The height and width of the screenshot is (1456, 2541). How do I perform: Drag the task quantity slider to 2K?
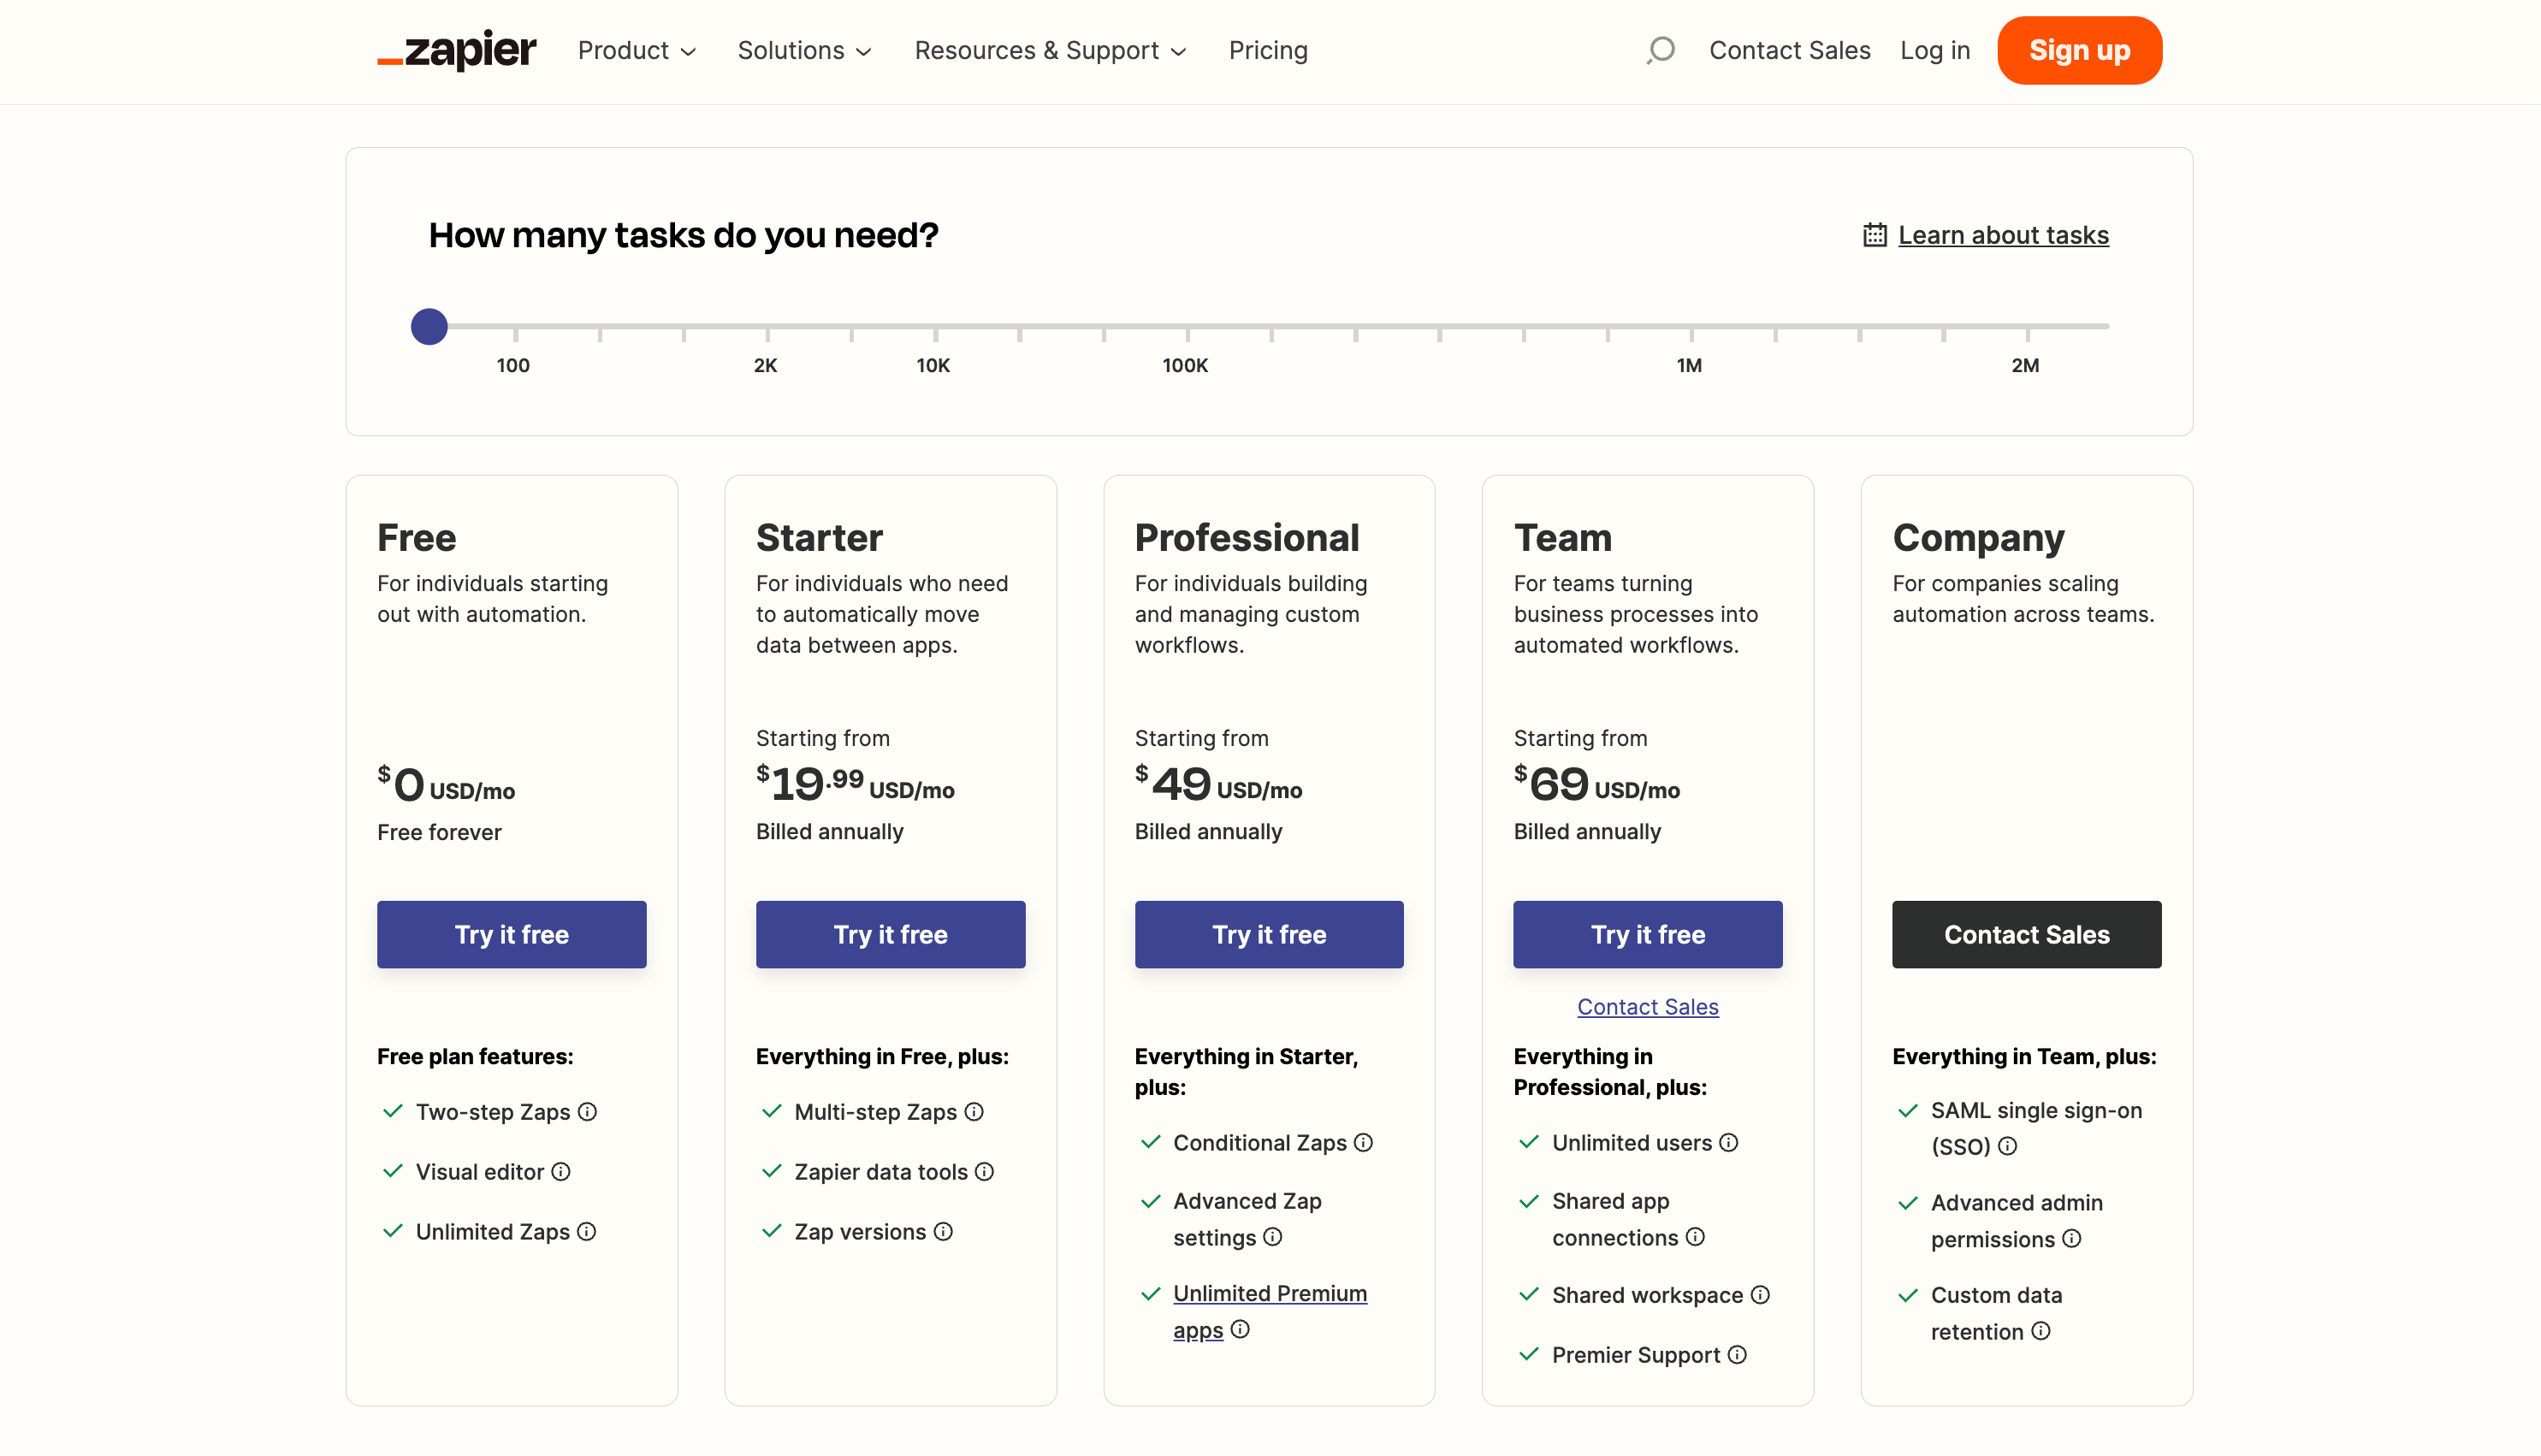click(764, 327)
